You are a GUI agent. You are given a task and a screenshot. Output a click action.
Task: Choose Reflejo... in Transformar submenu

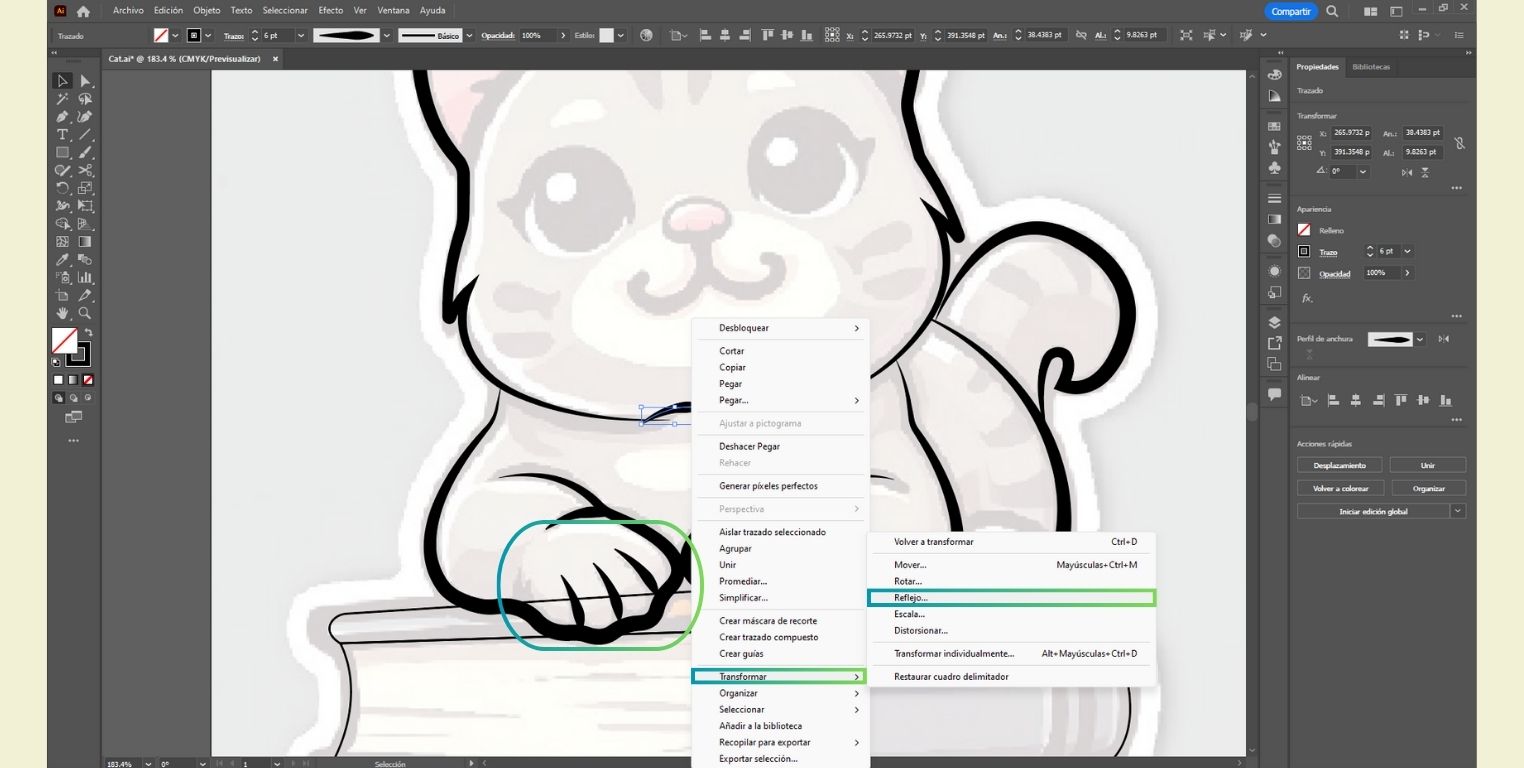[x=1010, y=598]
